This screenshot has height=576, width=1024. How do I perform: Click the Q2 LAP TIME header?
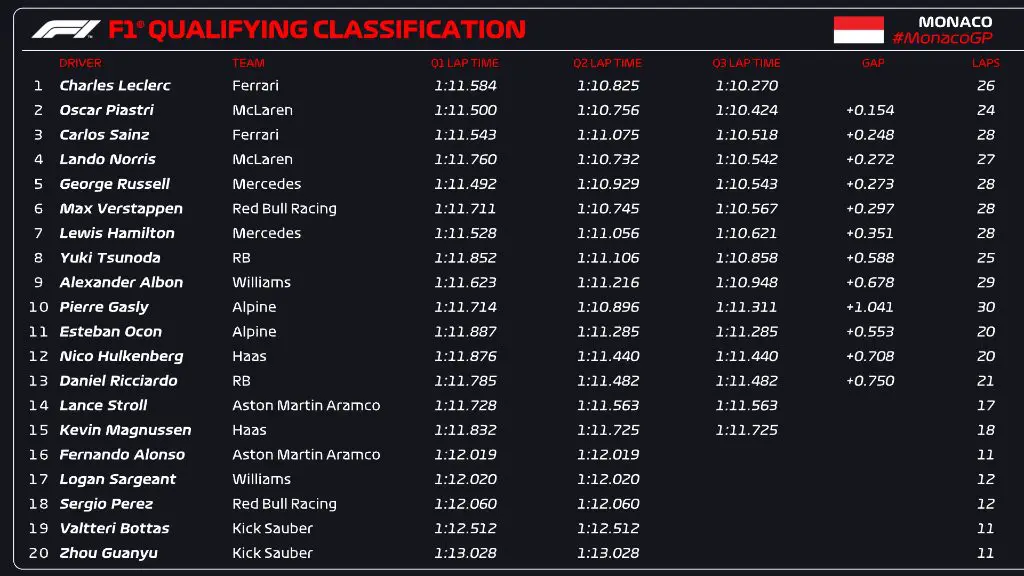click(606, 63)
